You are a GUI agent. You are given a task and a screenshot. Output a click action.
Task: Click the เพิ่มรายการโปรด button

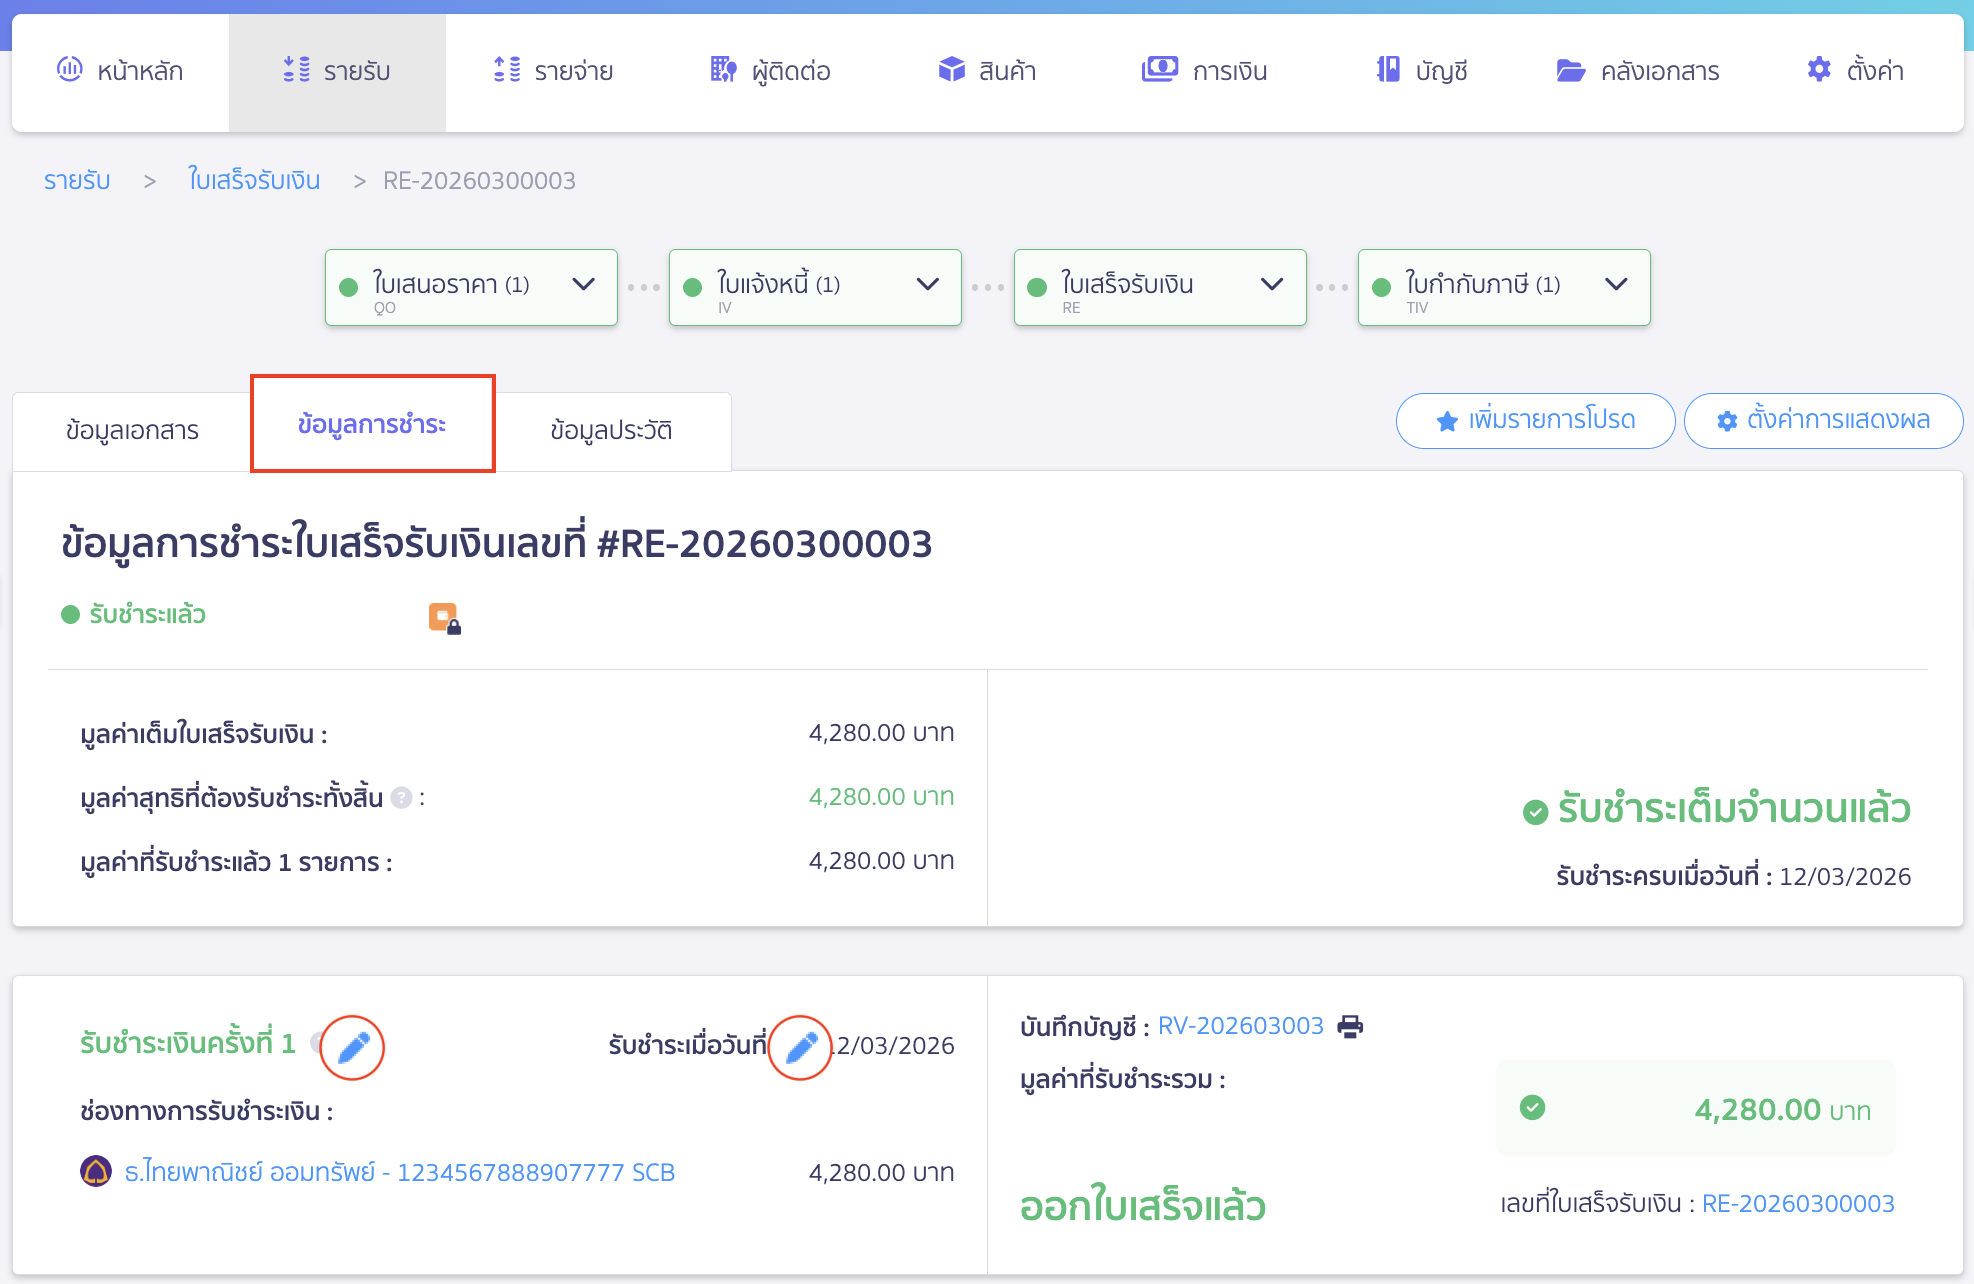click(x=1535, y=421)
